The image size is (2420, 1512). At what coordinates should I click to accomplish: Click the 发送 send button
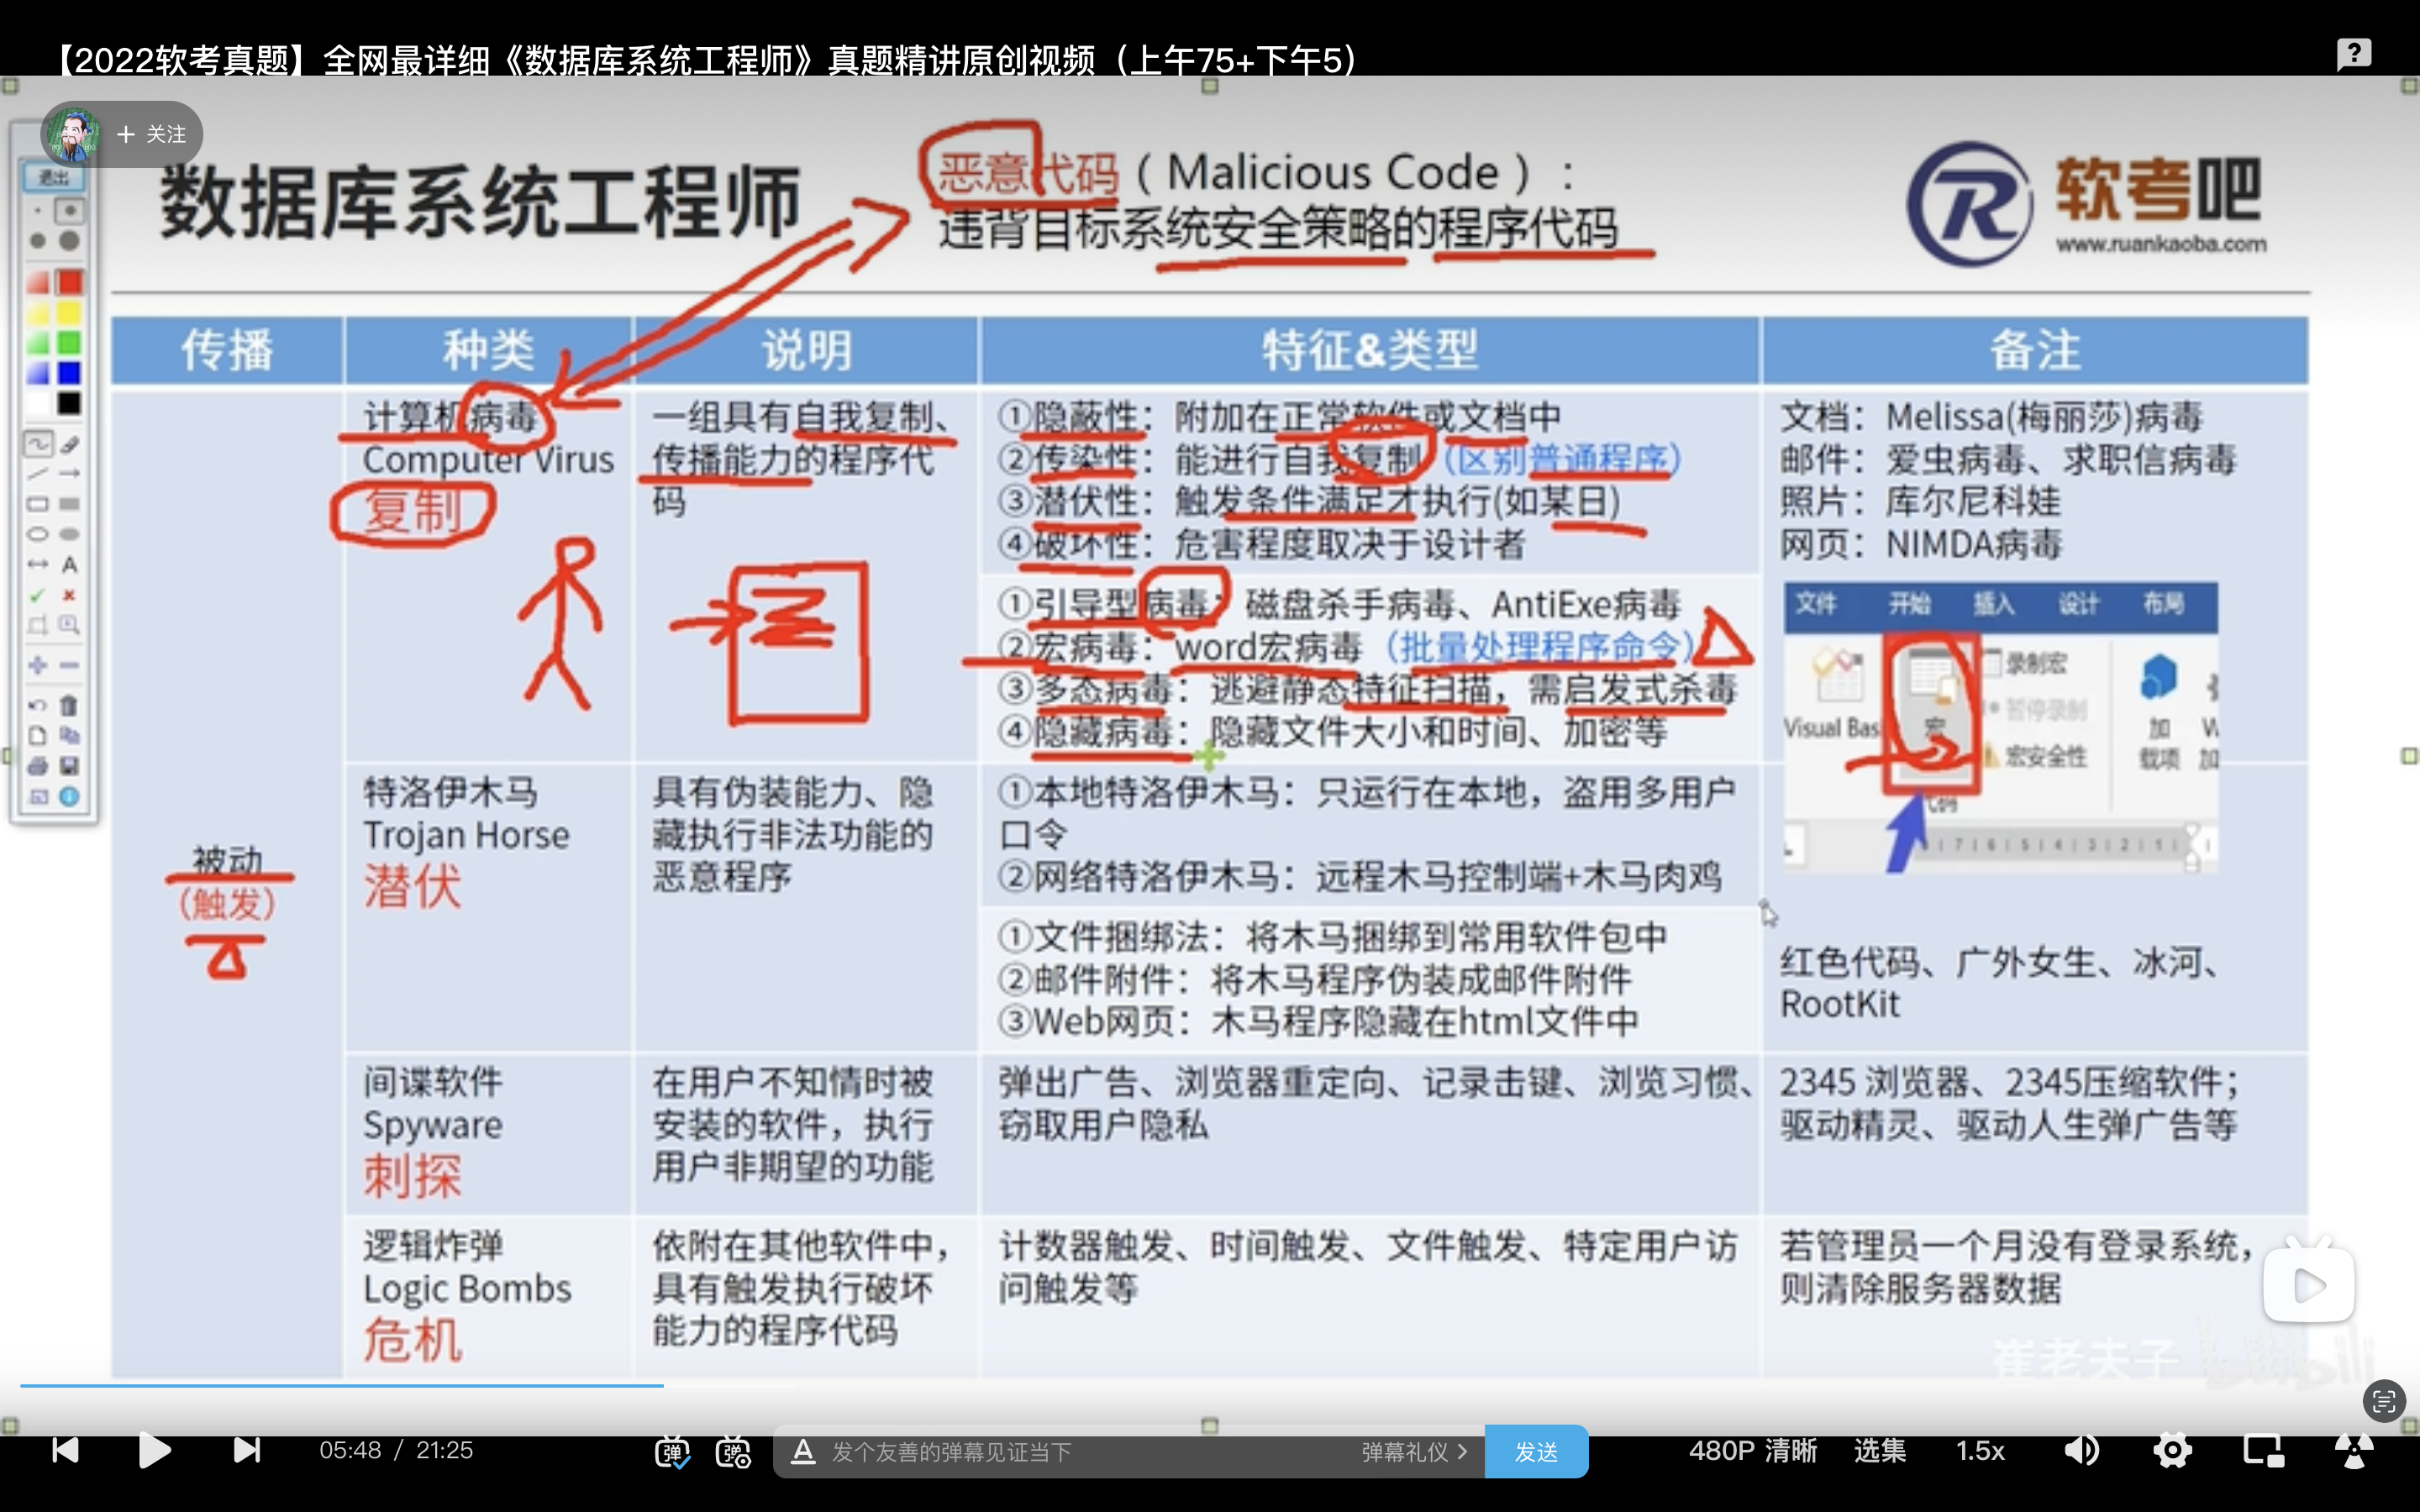point(1536,1452)
